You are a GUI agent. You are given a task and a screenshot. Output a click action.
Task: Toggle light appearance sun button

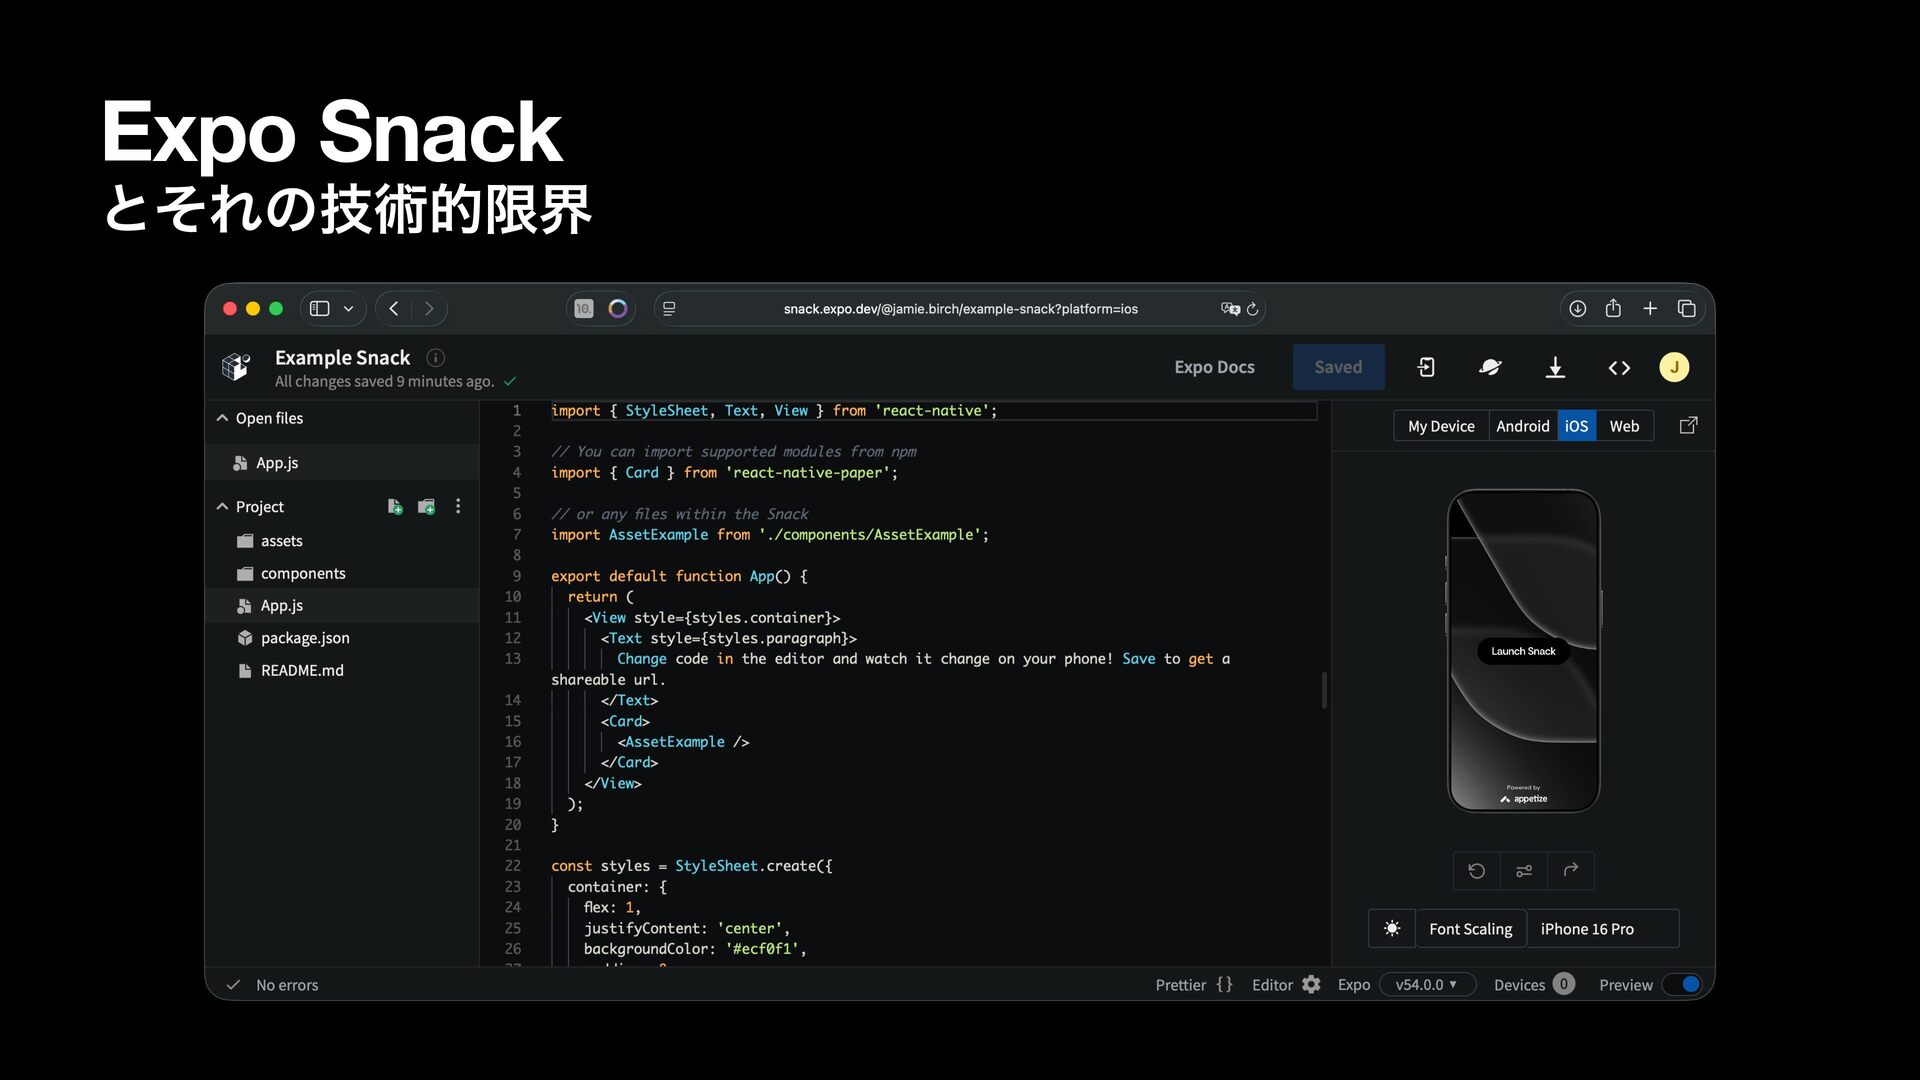[x=1392, y=929]
